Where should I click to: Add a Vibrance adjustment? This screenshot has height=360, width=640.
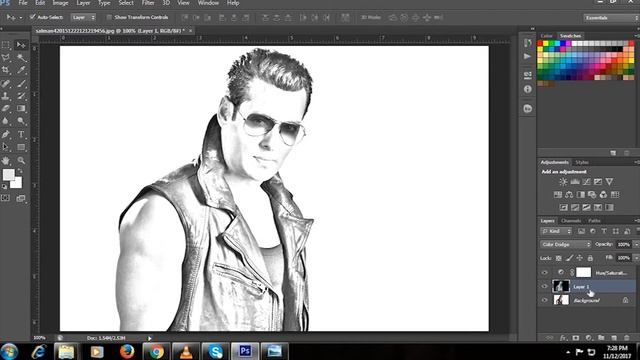[x=609, y=182]
